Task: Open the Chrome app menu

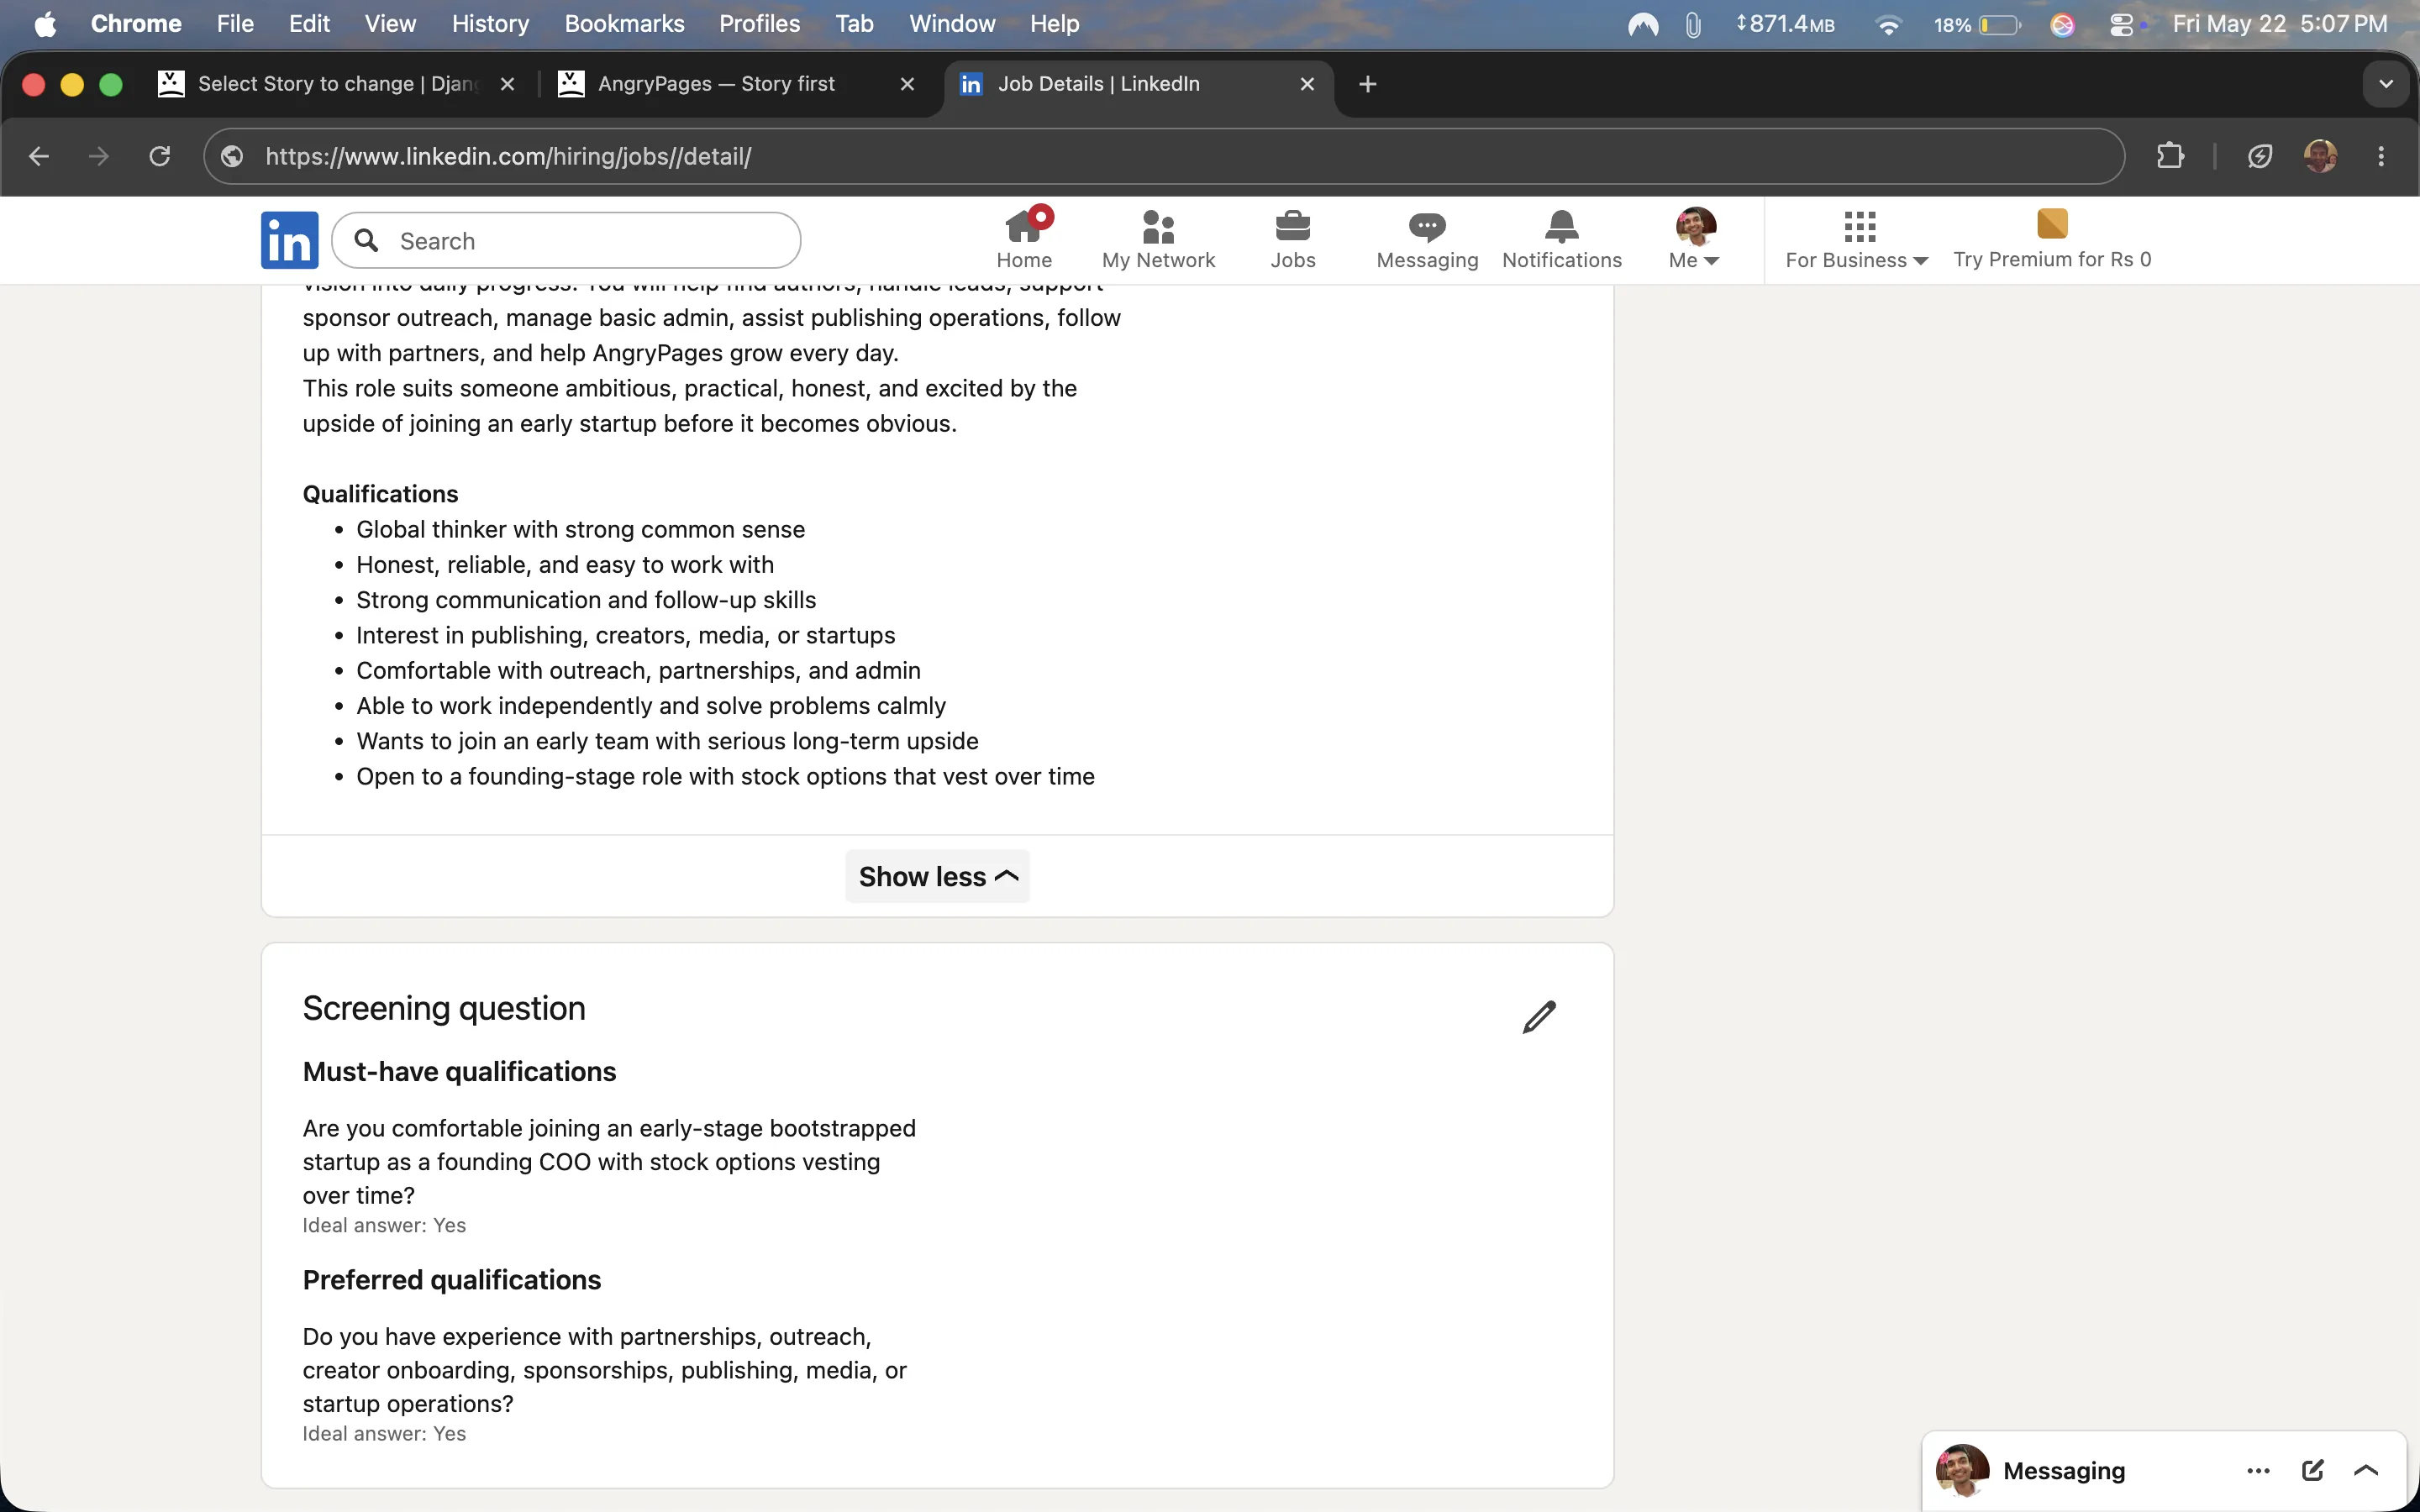Action: pos(136,24)
